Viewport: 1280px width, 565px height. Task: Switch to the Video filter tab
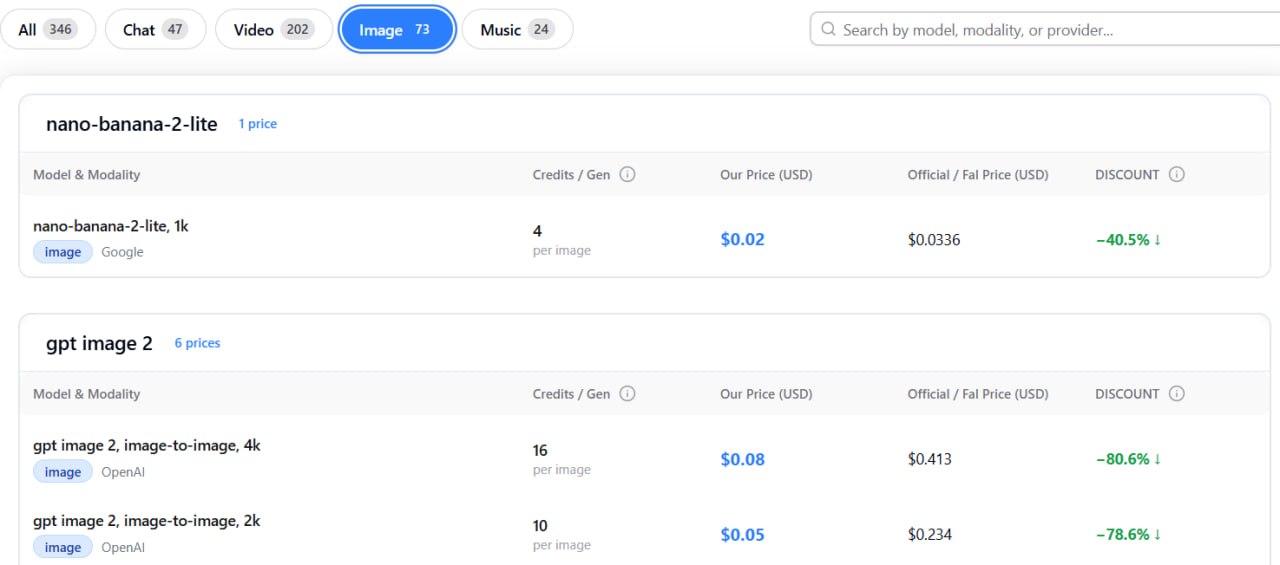point(274,30)
